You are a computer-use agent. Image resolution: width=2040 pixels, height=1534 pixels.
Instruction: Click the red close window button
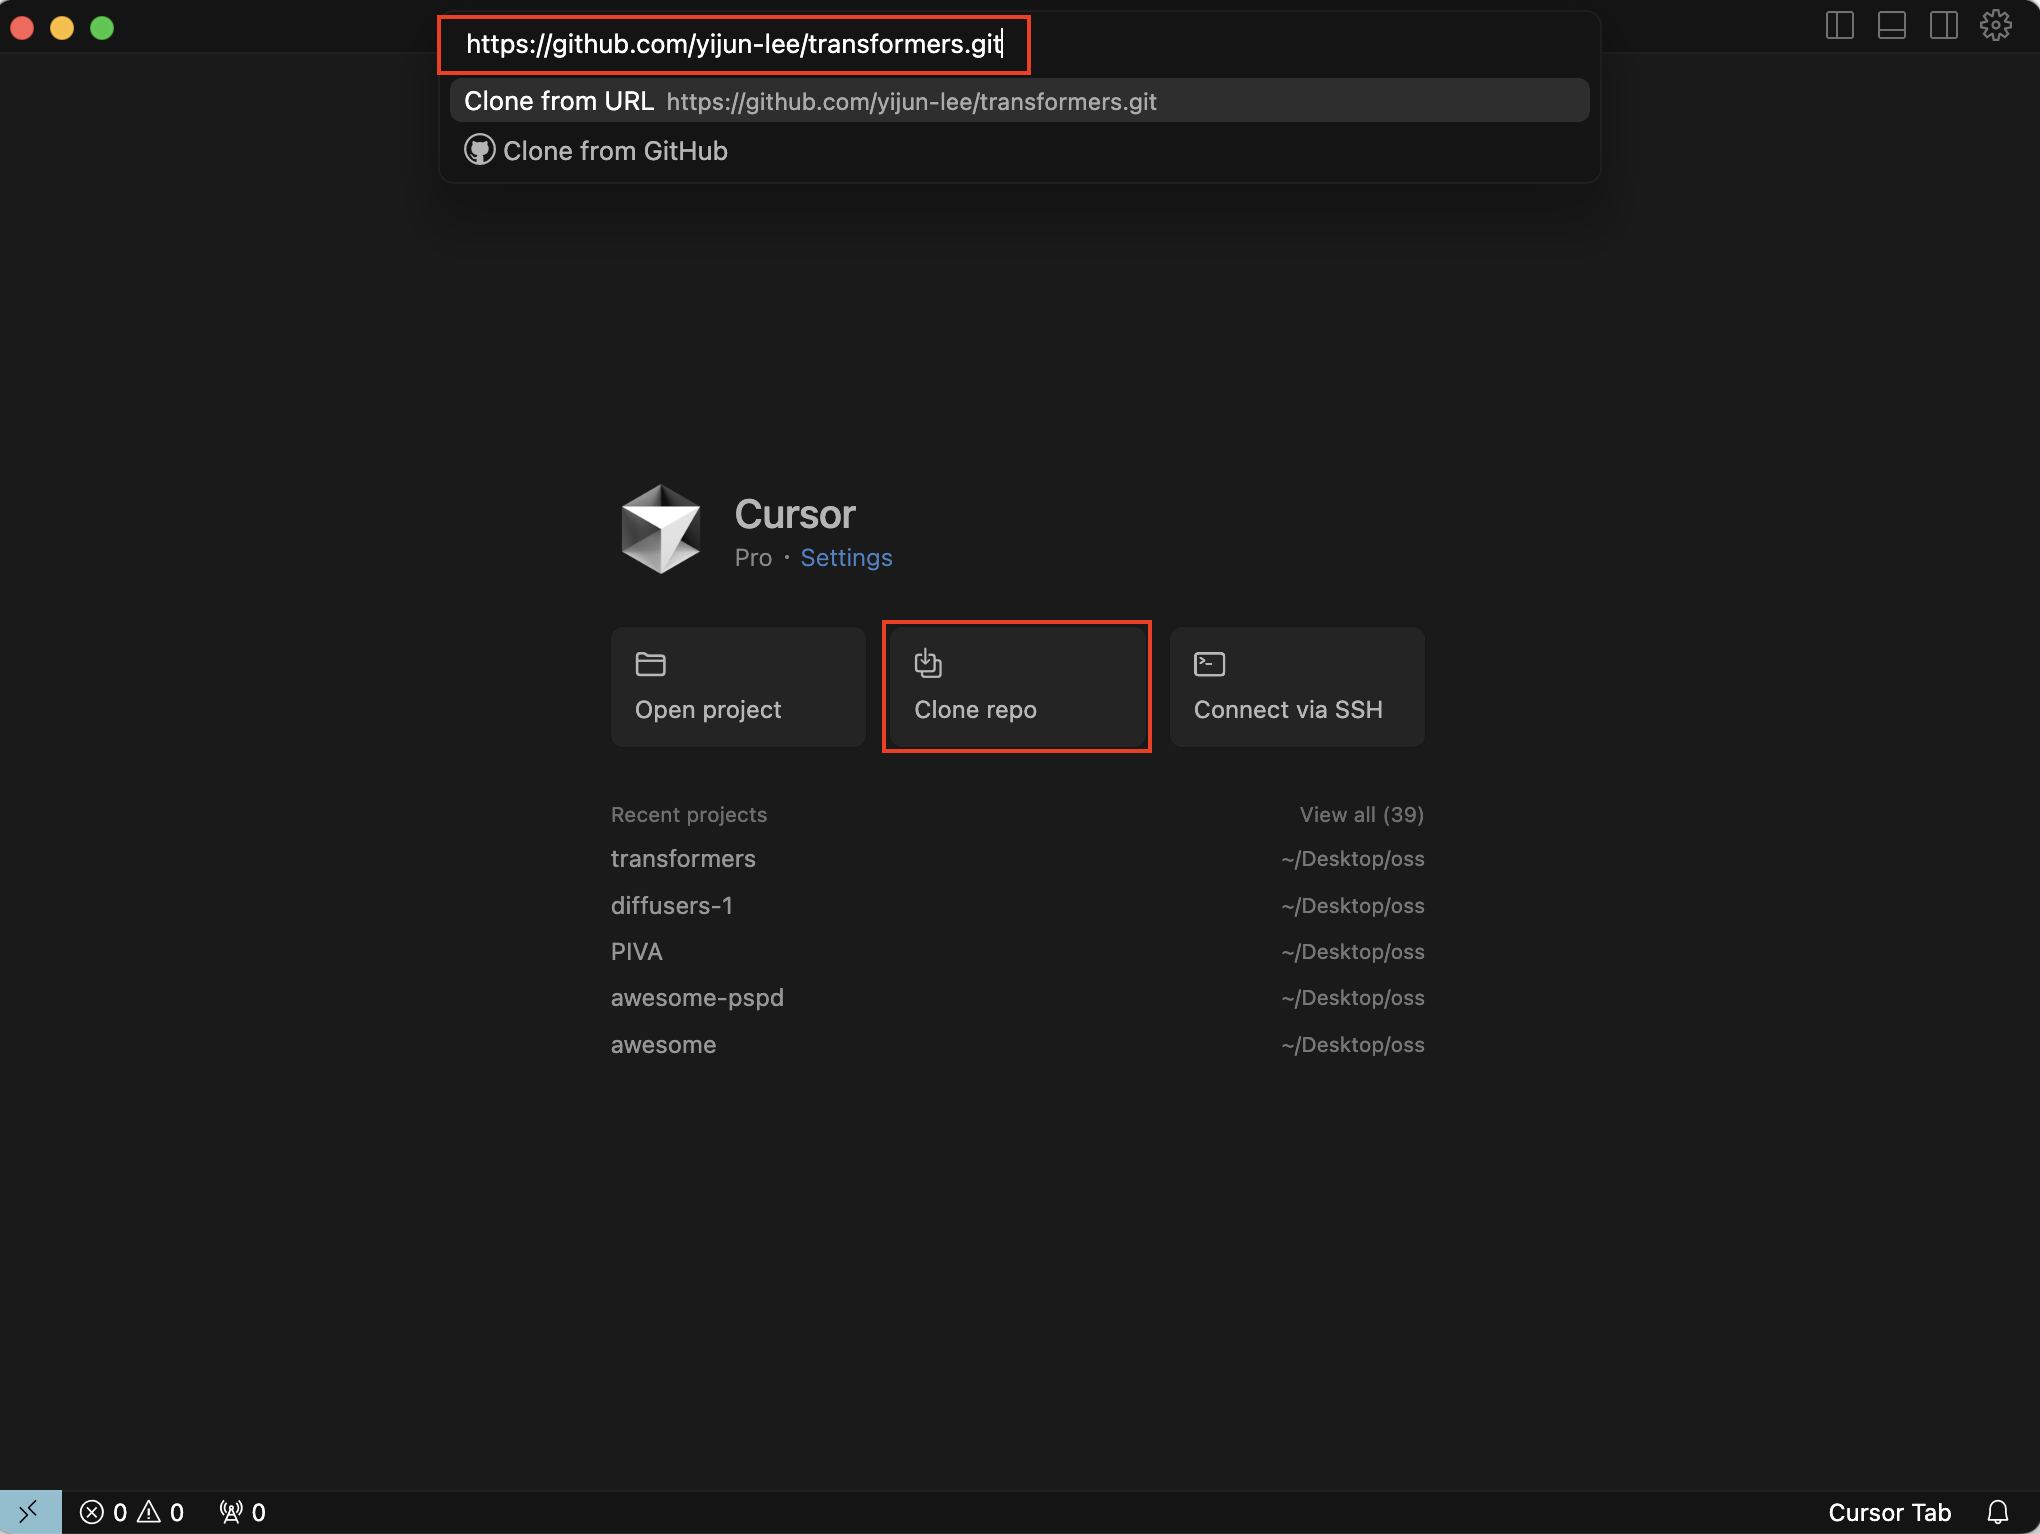tap(22, 27)
